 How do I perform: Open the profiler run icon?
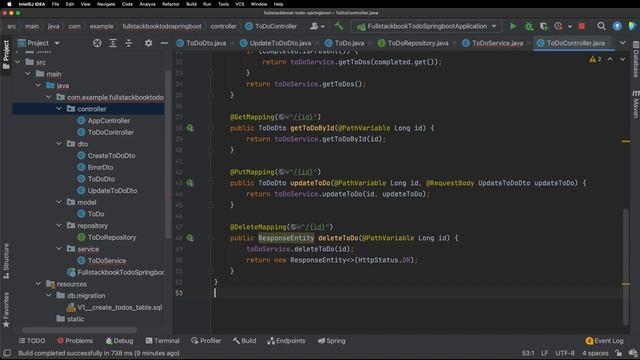coord(558,26)
